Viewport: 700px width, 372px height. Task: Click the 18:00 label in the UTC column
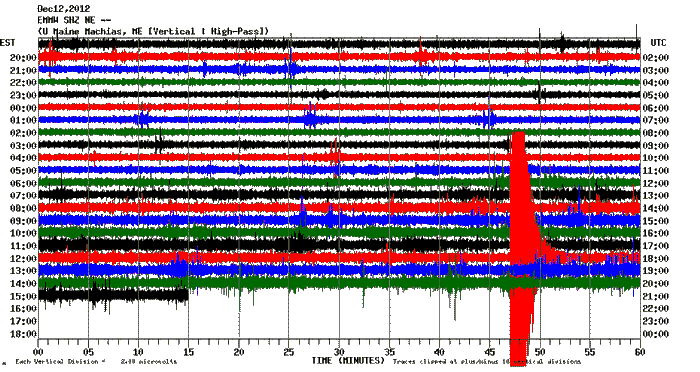pyautogui.click(x=655, y=259)
